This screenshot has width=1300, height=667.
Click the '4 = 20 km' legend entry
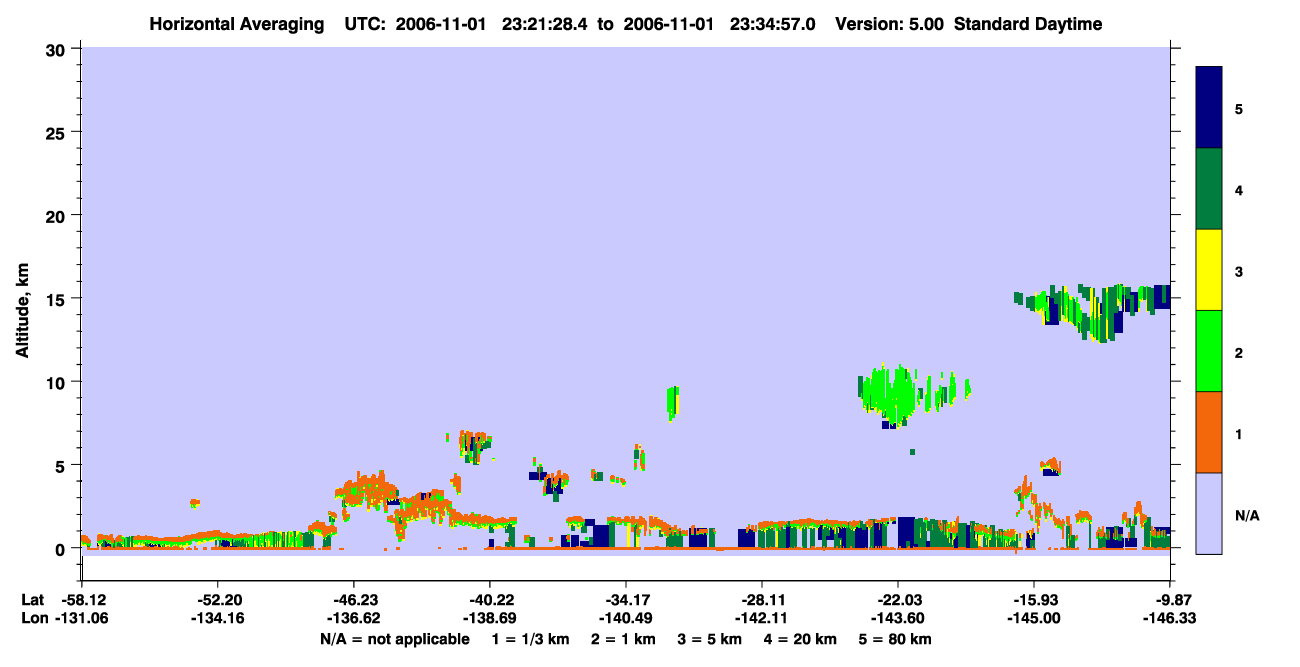click(802, 639)
